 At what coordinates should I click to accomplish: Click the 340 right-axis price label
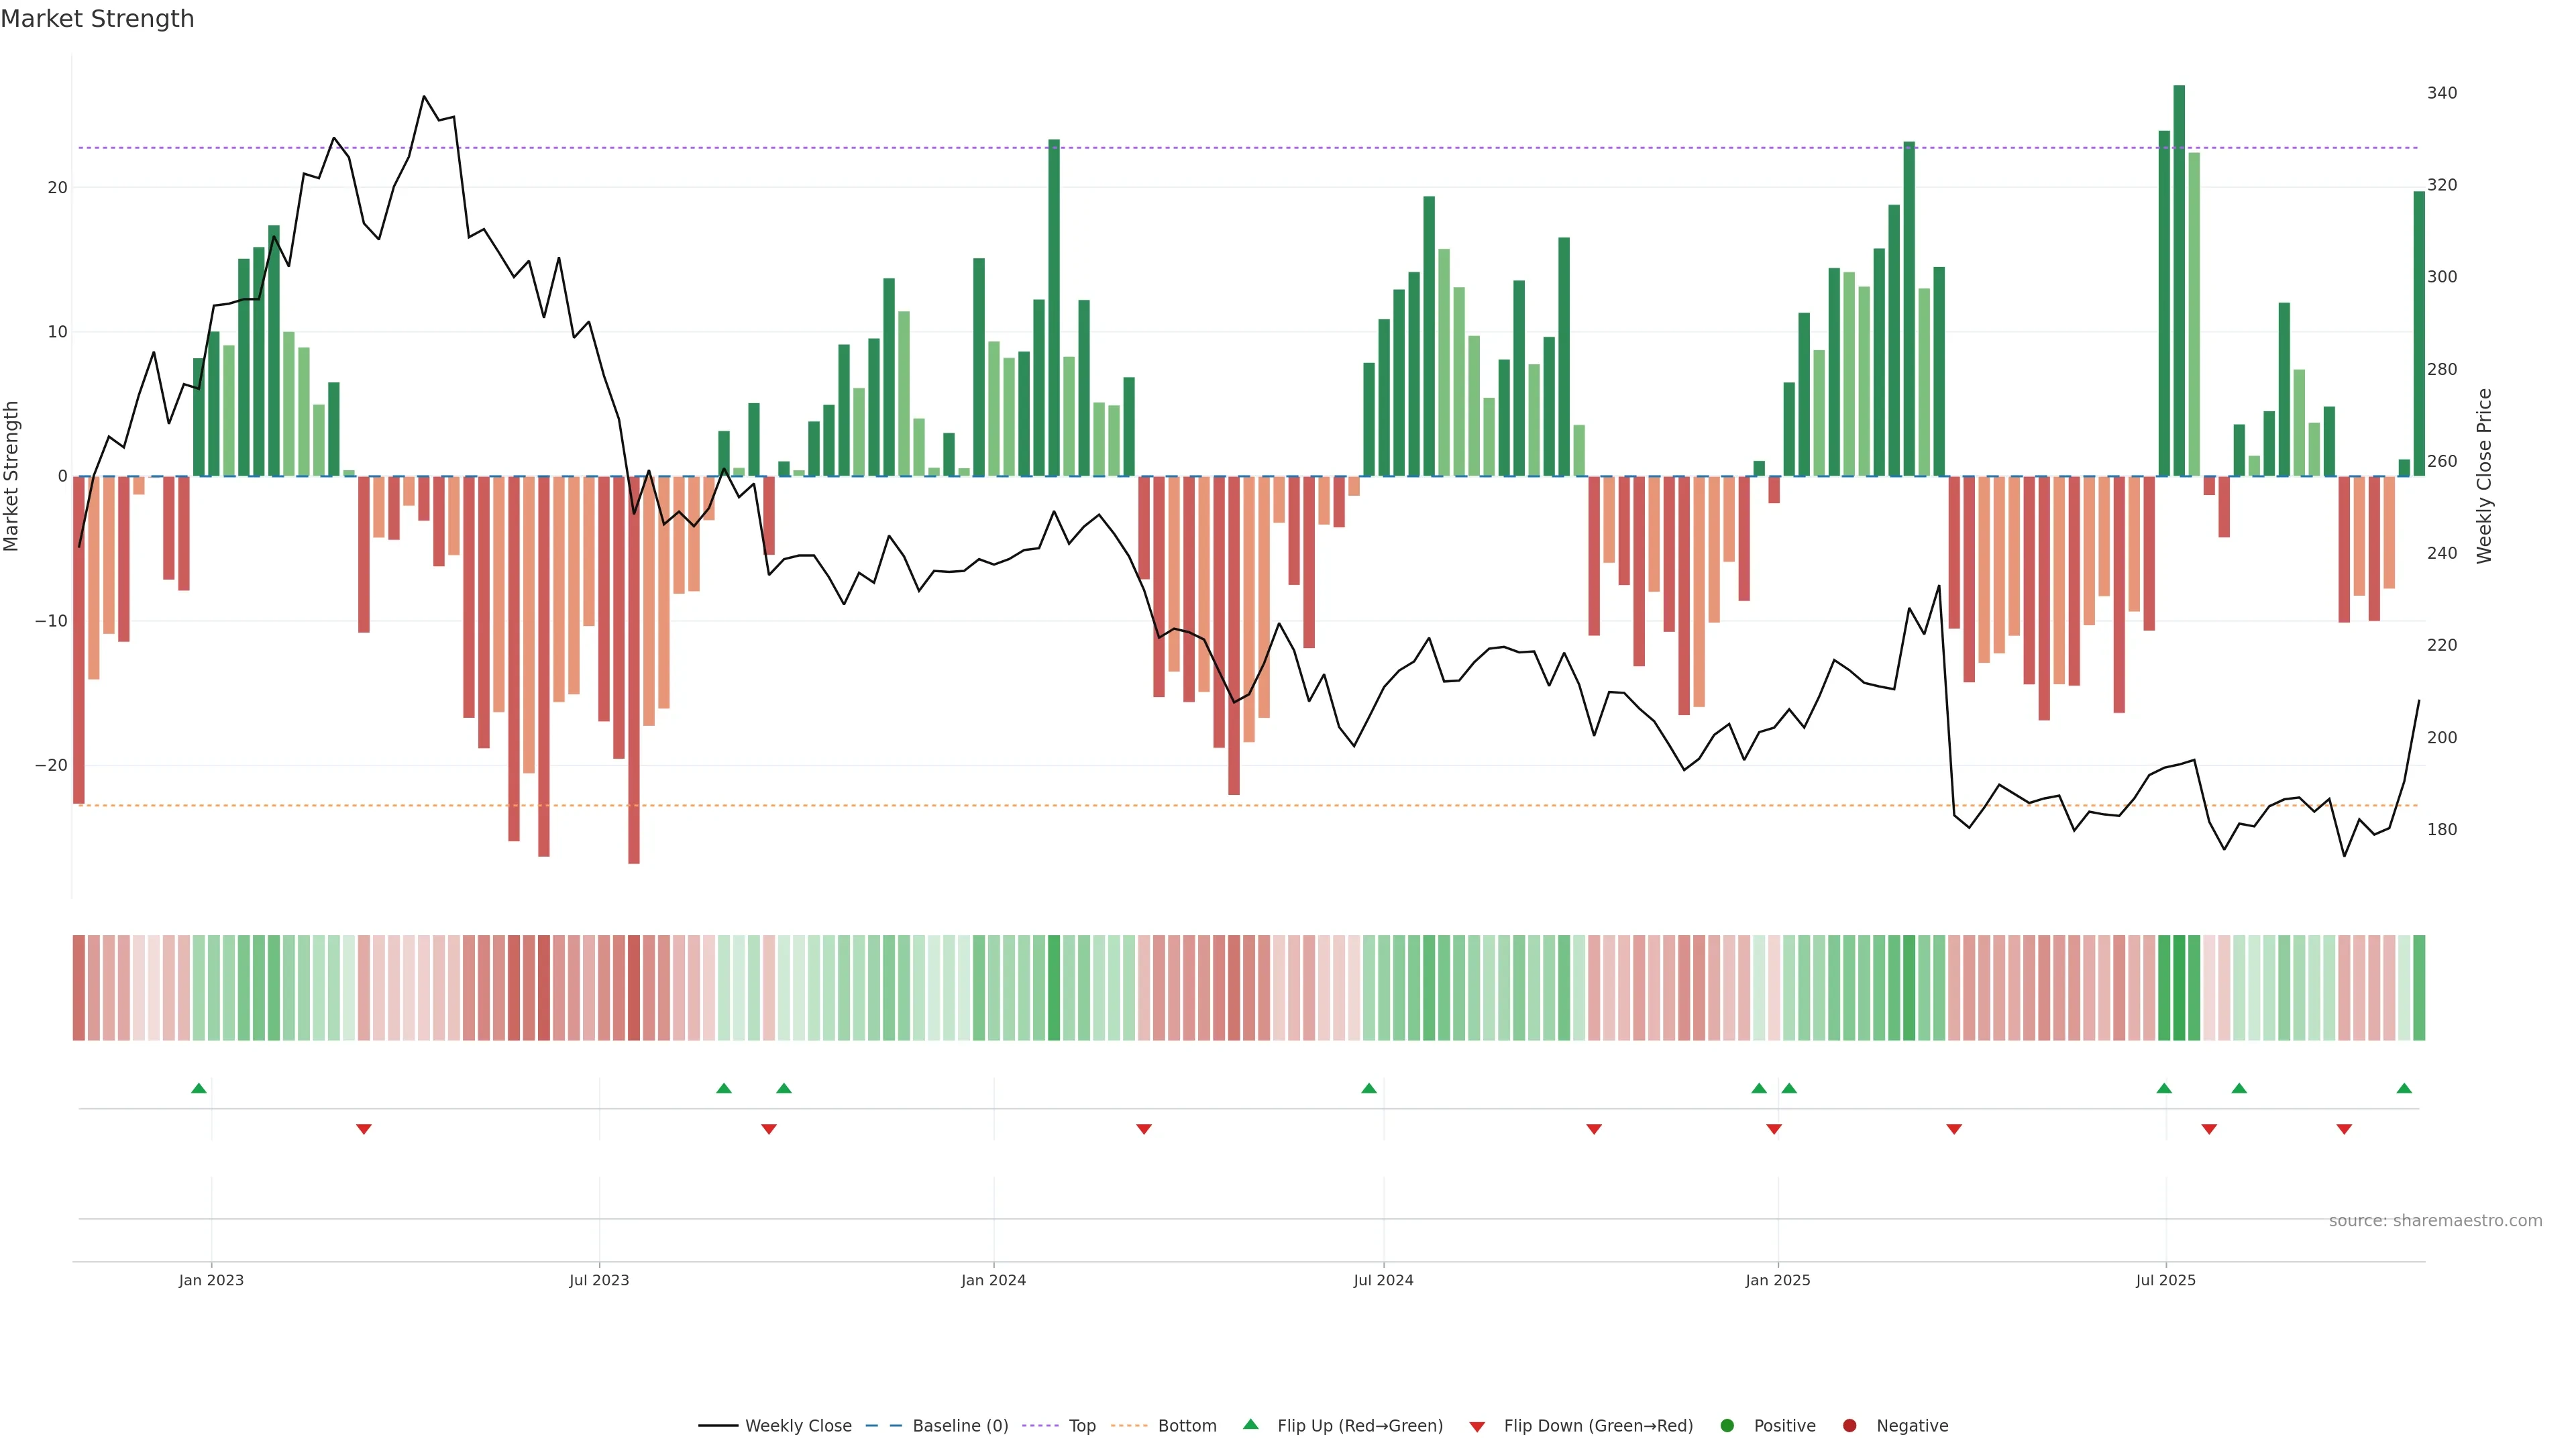click(x=2441, y=93)
